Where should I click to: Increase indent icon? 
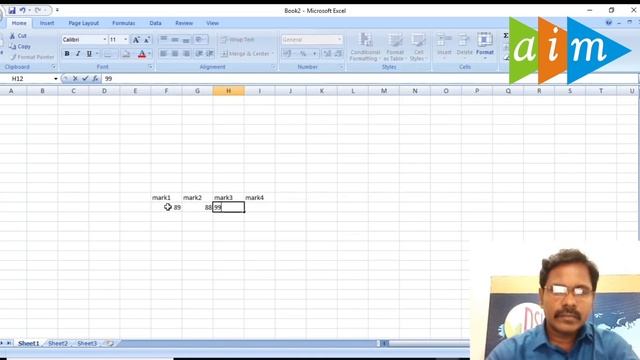210,54
